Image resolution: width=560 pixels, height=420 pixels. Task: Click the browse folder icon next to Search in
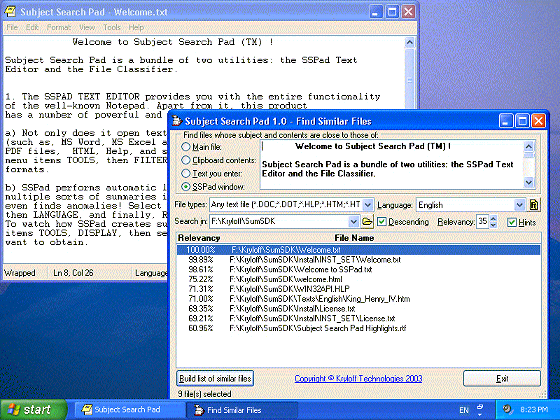[367, 222]
